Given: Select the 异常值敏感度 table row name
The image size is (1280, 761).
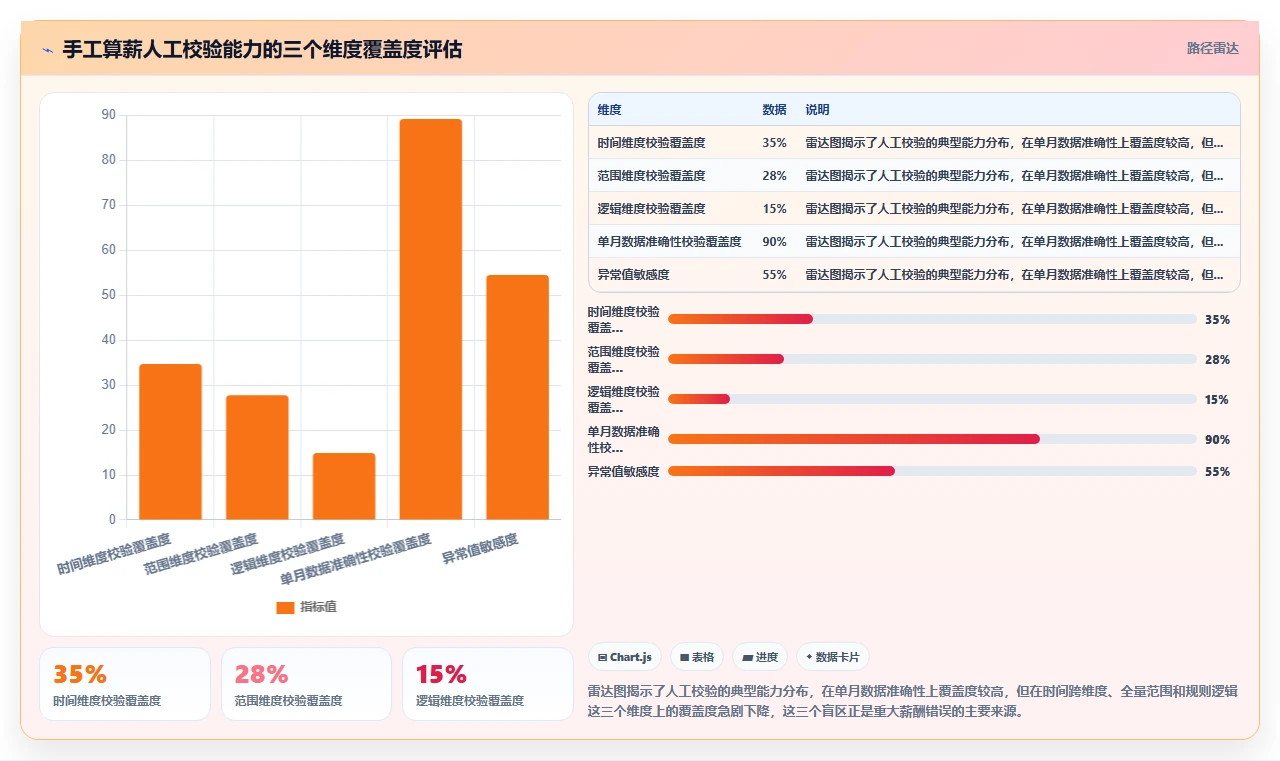Looking at the screenshot, I should 633,275.
